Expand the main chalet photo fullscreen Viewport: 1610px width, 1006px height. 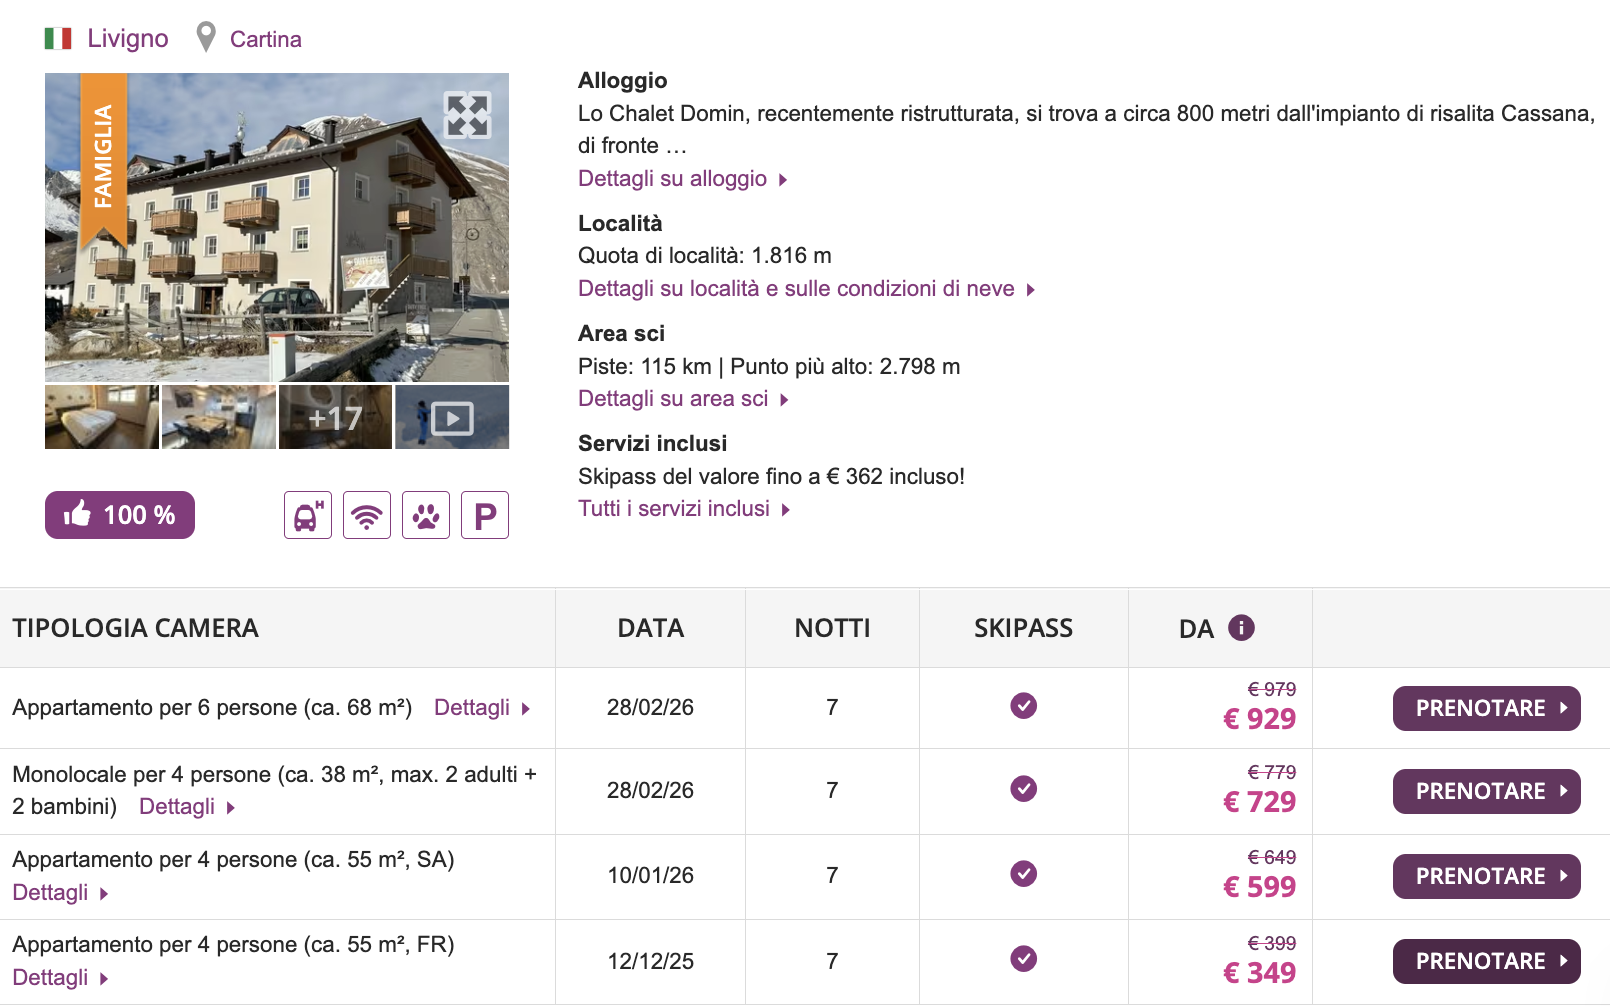[467, 115]
